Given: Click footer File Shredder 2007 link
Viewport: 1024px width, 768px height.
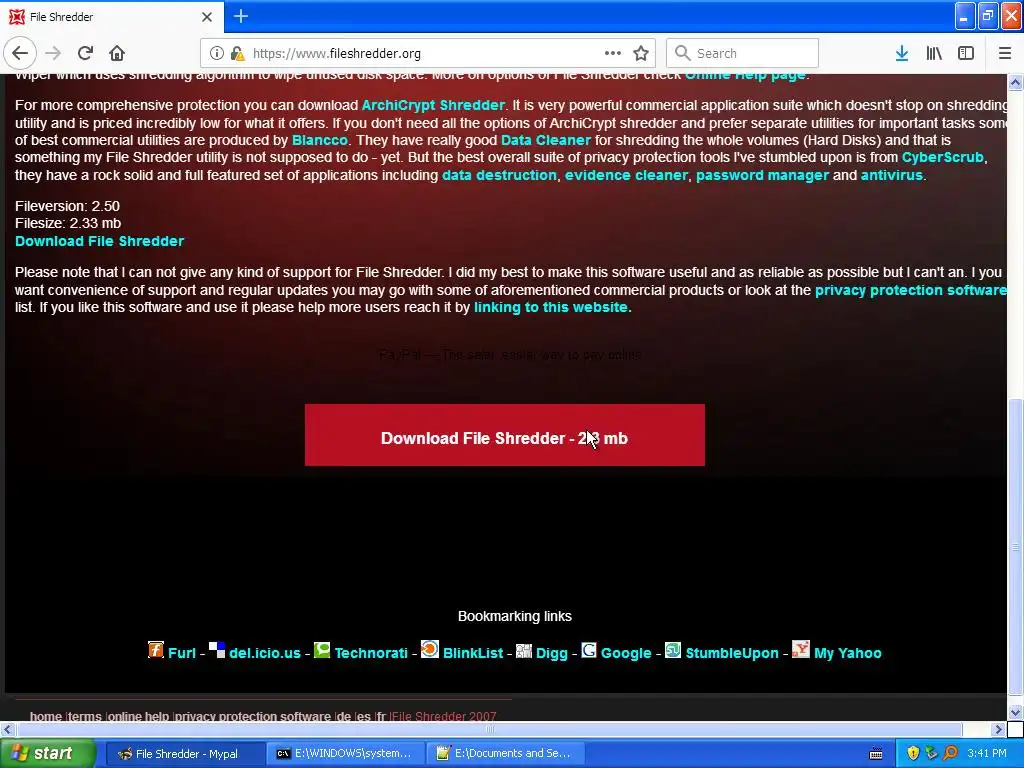Looking at the screenshot, I should click(x=444, y=716).
